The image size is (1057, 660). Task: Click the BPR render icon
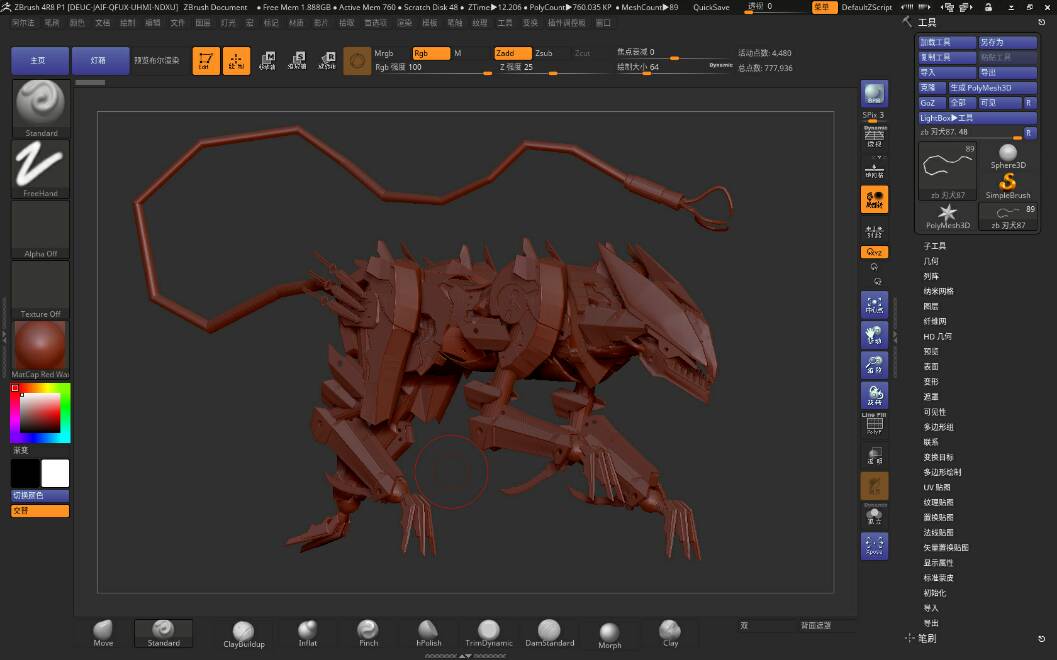874,95
